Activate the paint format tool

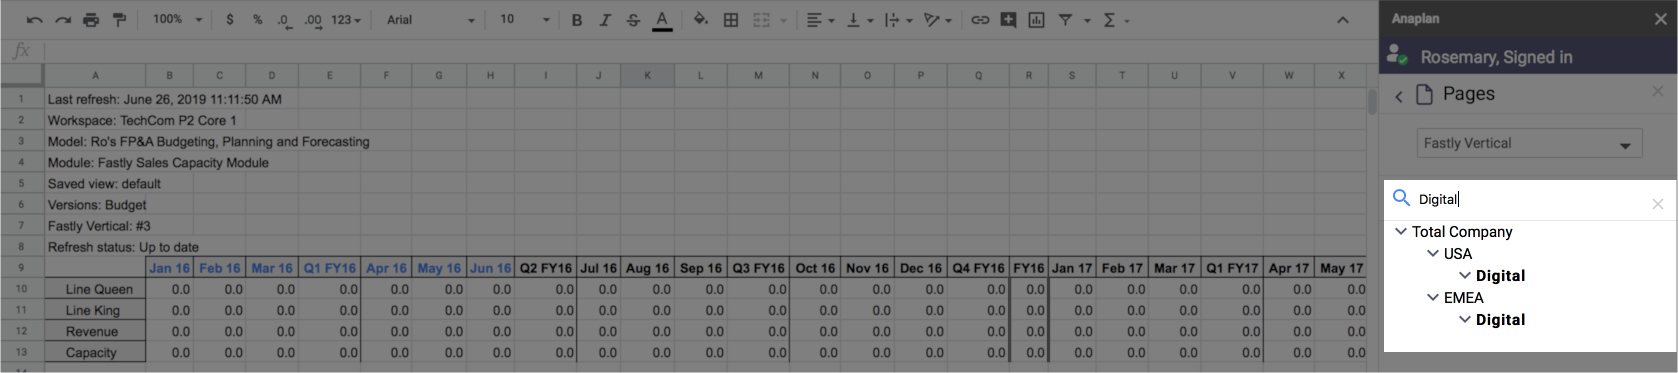[119, 20]
